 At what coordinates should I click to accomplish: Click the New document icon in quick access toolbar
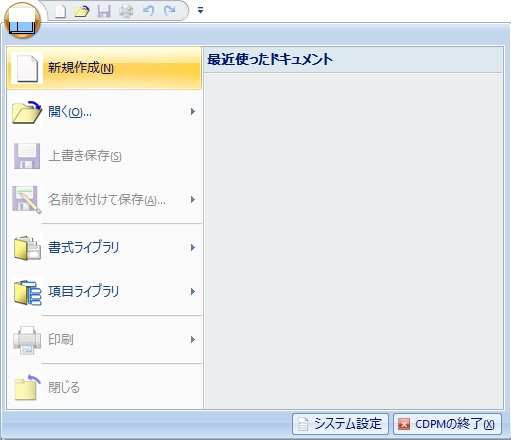coord(60,11)
